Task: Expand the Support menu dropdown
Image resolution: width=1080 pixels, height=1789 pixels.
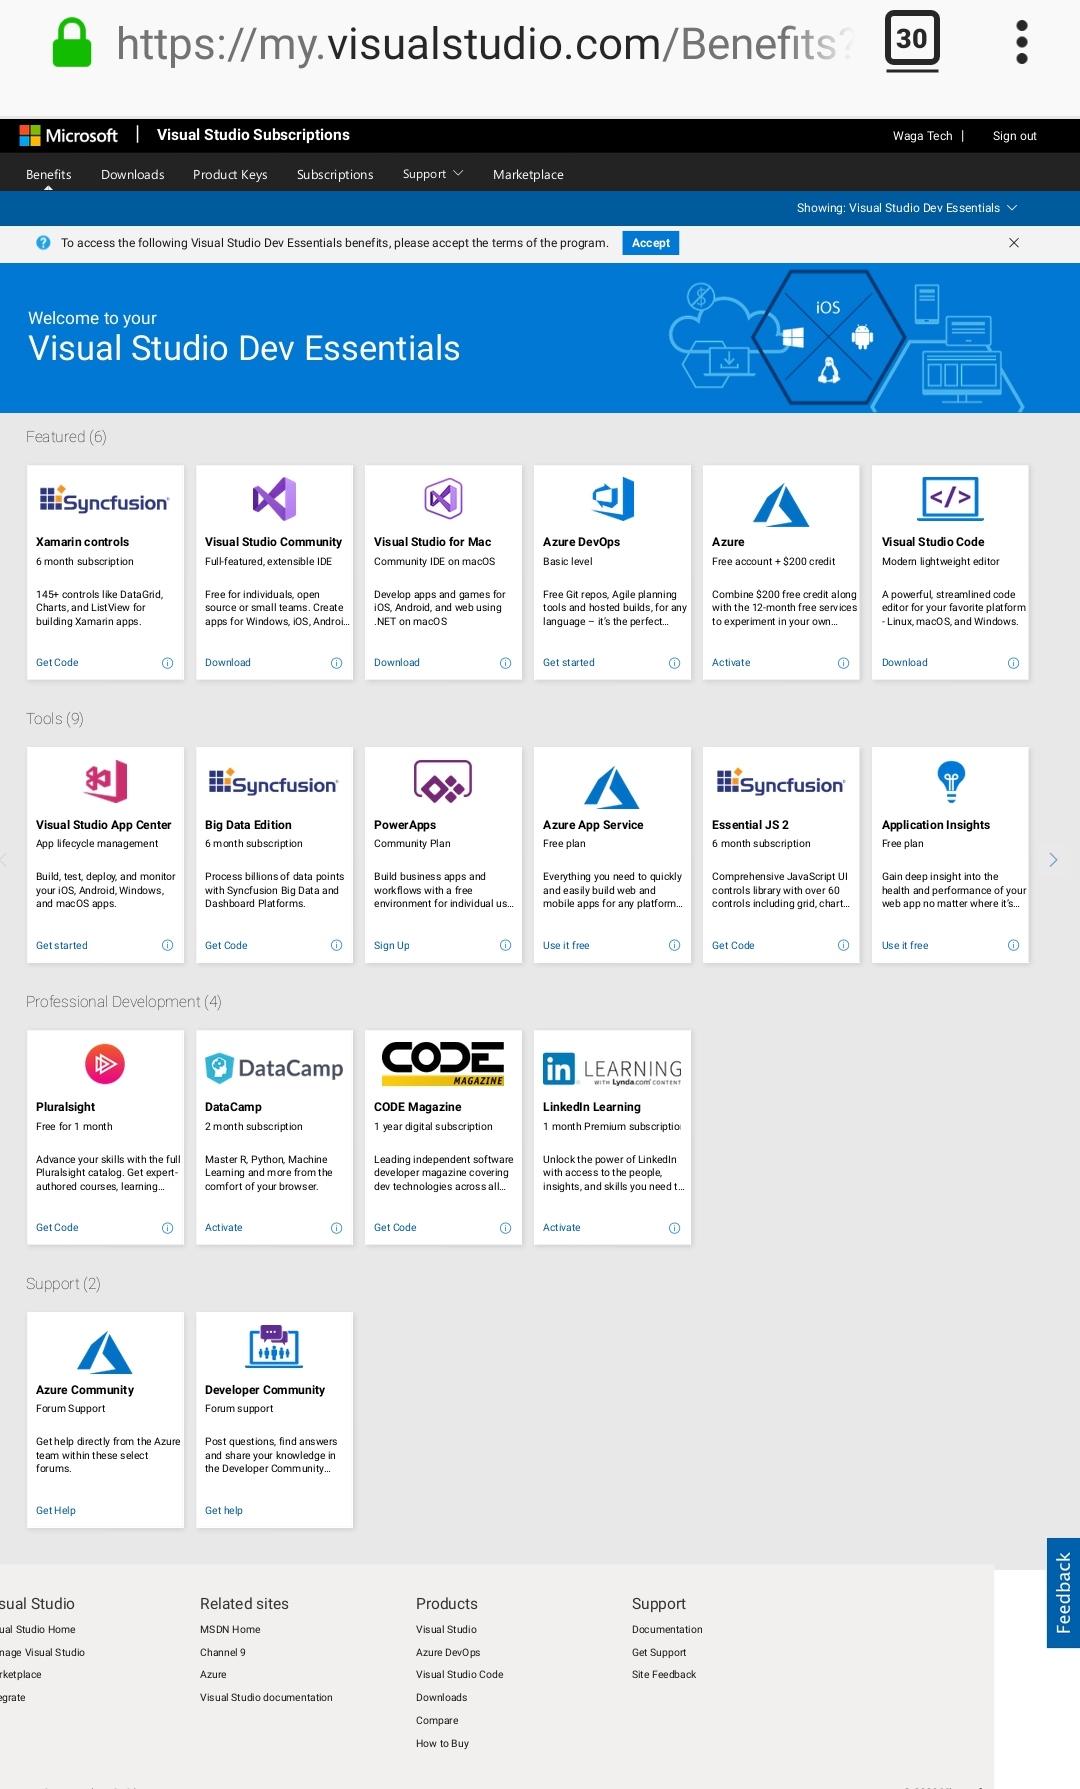Action: pos(433,174)
